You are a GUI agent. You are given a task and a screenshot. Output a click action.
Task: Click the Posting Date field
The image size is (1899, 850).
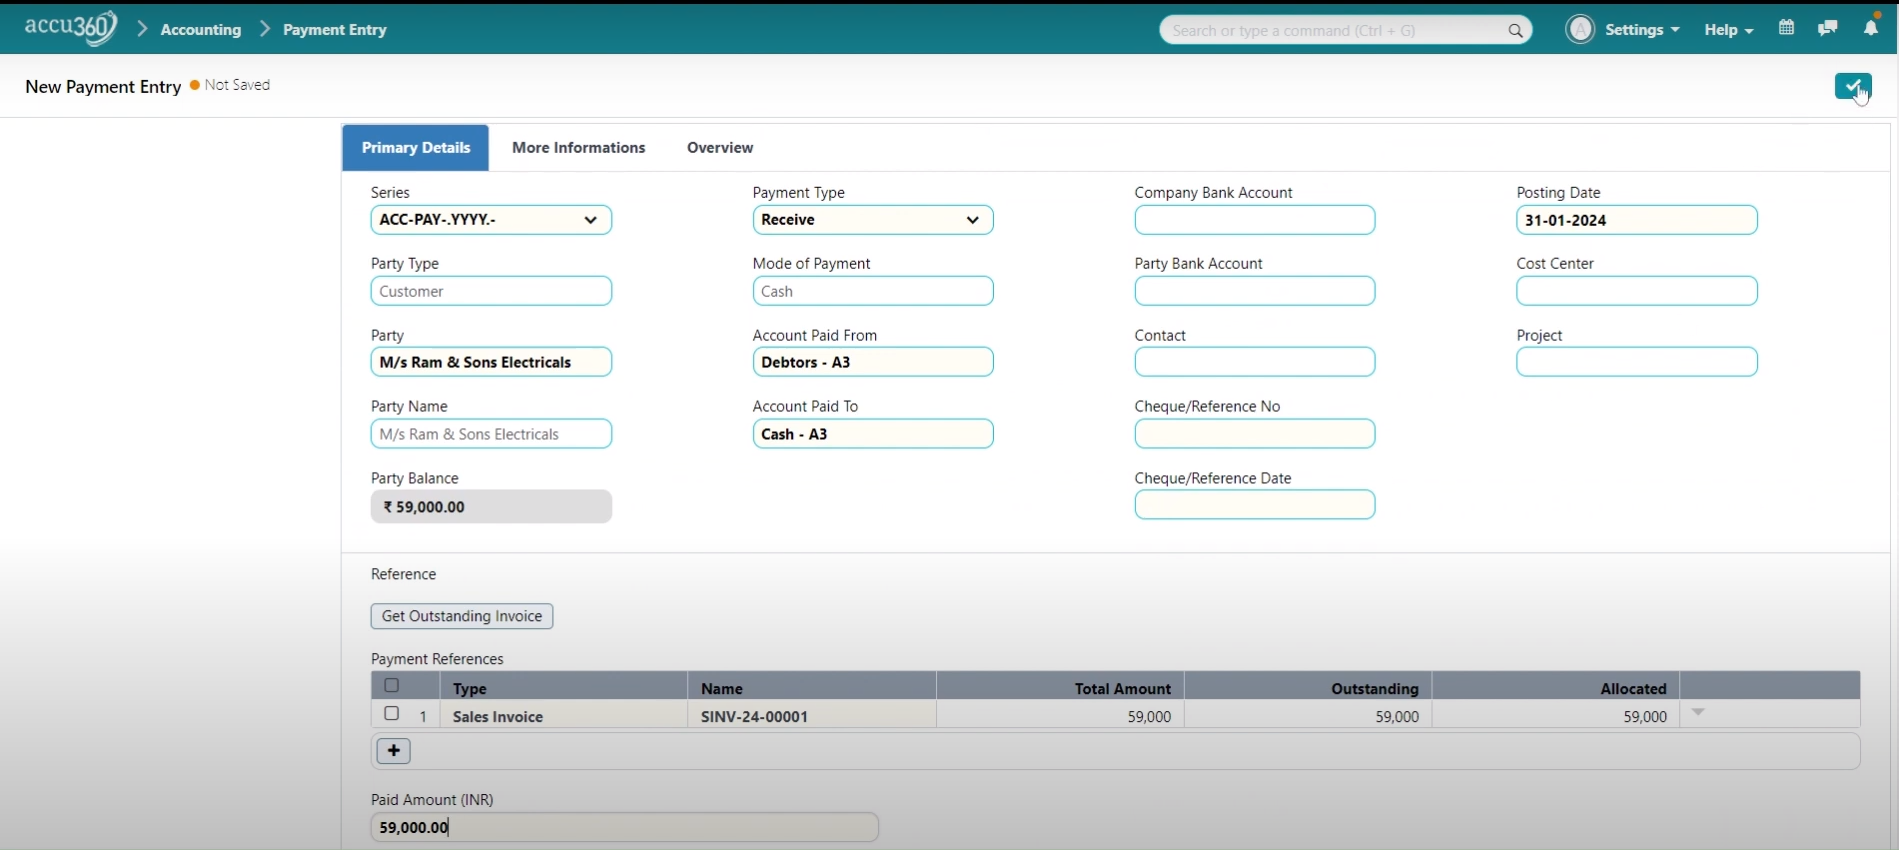pyautogui.click(x=1637, y=220)
